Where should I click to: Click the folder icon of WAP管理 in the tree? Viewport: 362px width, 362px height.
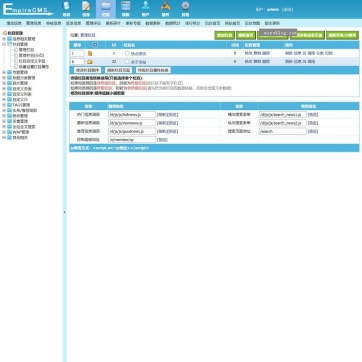click(9, 132)
